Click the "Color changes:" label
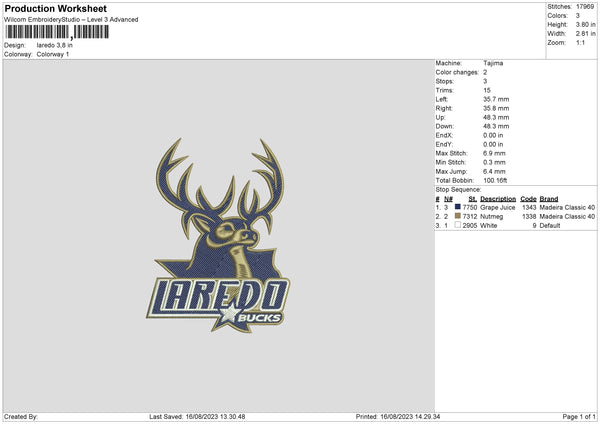This screenshot has width=600, height=424. pyautogui.click(x=457, y=72)
